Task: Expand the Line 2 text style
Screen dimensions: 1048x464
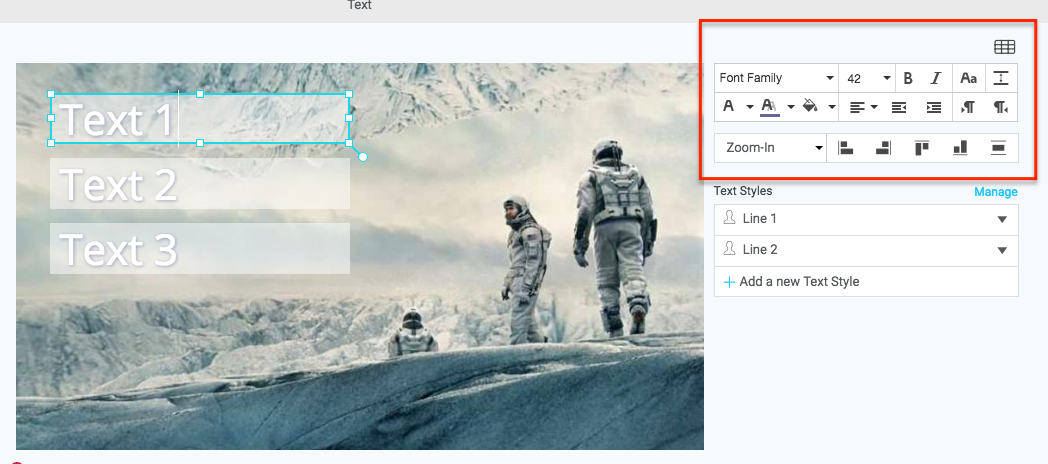Action: [x=1002, y=250]
